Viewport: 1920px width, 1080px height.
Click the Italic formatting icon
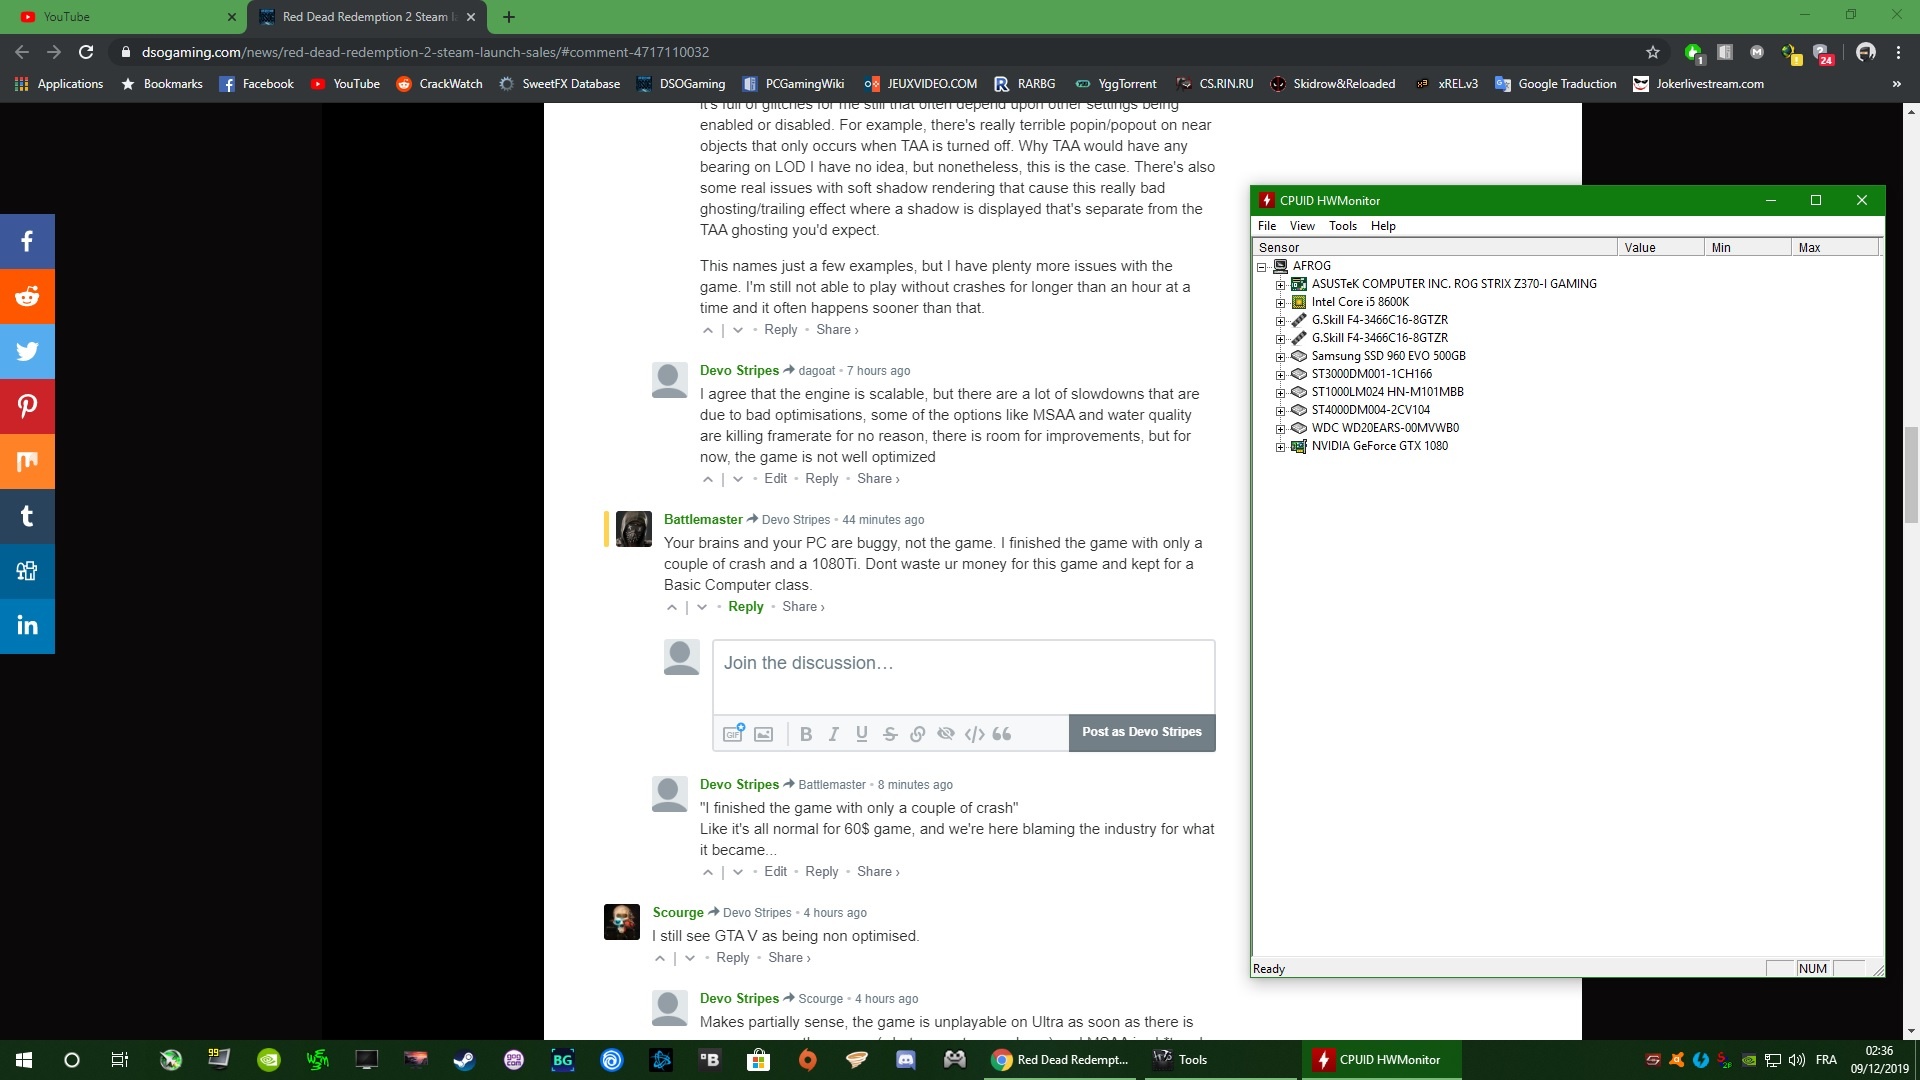[x=834, y=734]
